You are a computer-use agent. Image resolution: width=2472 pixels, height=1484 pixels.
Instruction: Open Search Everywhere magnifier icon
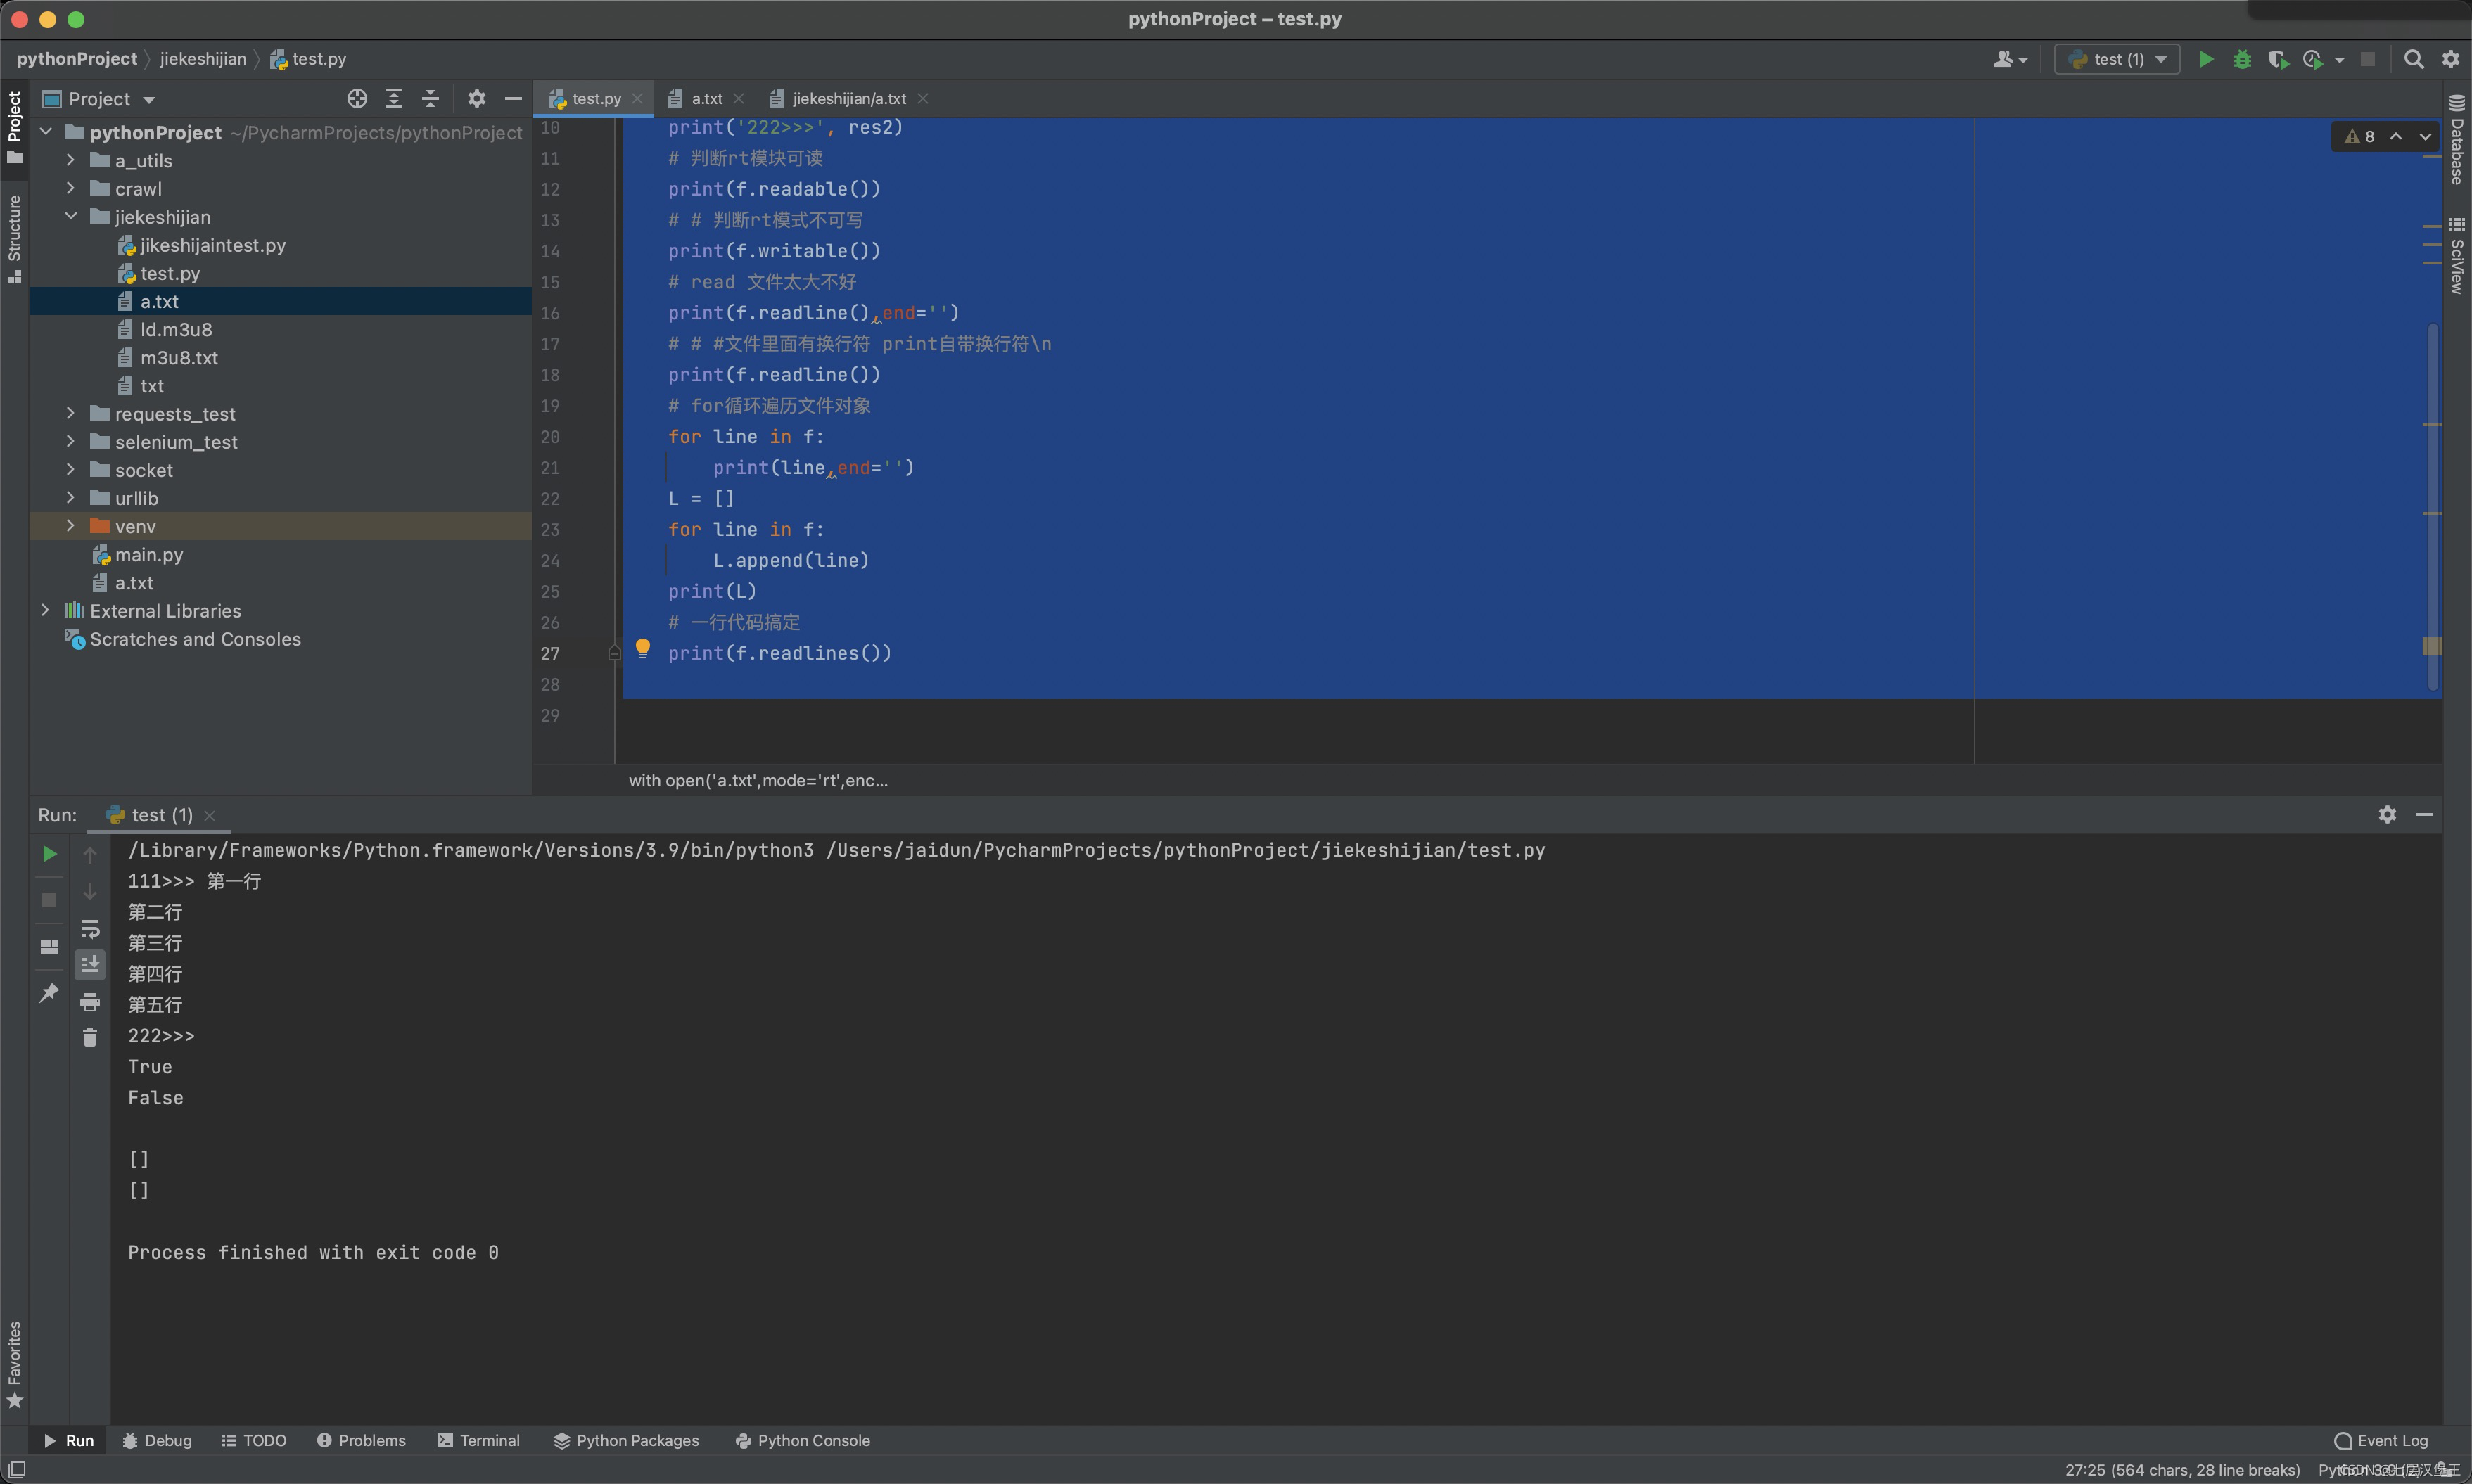point(2413,59)
